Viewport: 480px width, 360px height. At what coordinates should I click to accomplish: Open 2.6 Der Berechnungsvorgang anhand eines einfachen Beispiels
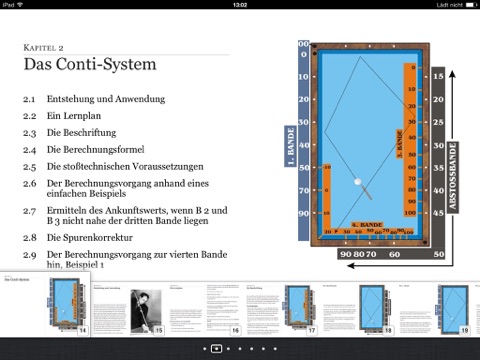click(x=116, y=188)
